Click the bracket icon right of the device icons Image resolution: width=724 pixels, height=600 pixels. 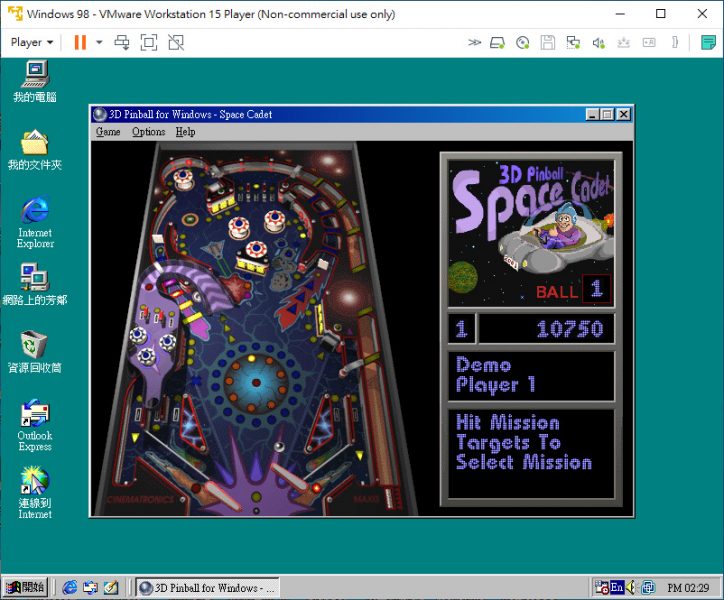coord(675,42)
